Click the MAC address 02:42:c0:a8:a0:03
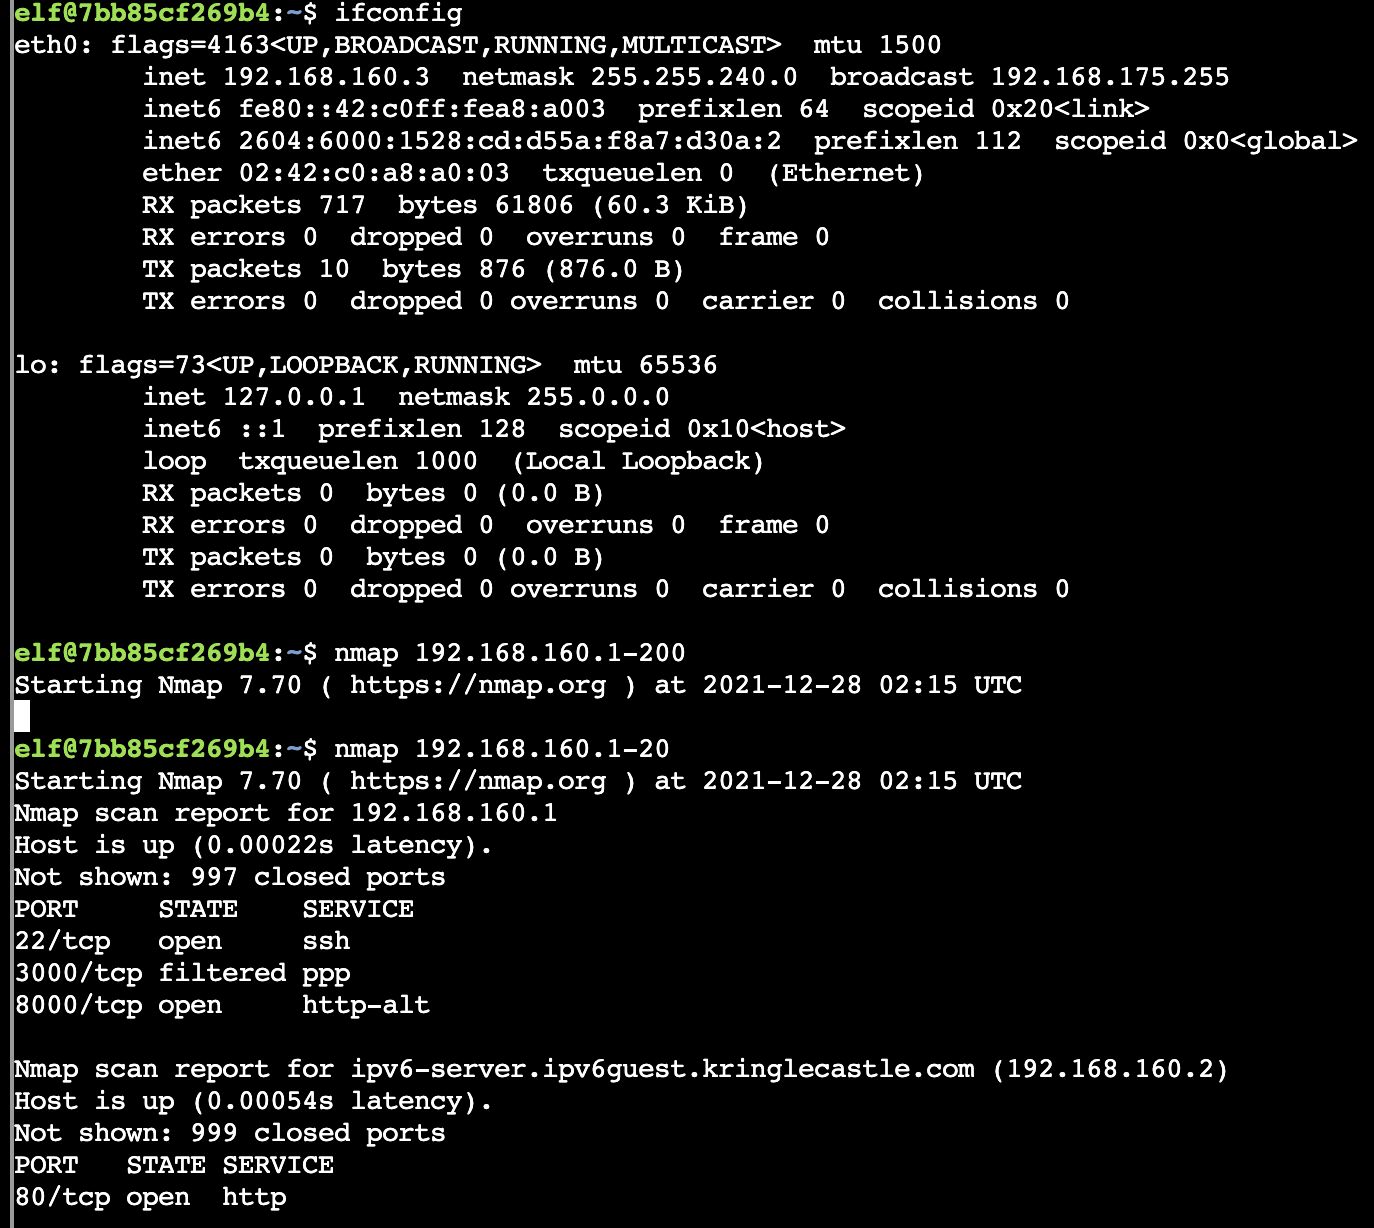Viewport: 1374px width, 1228px height. pyautogui.click(x=374, y=173)
